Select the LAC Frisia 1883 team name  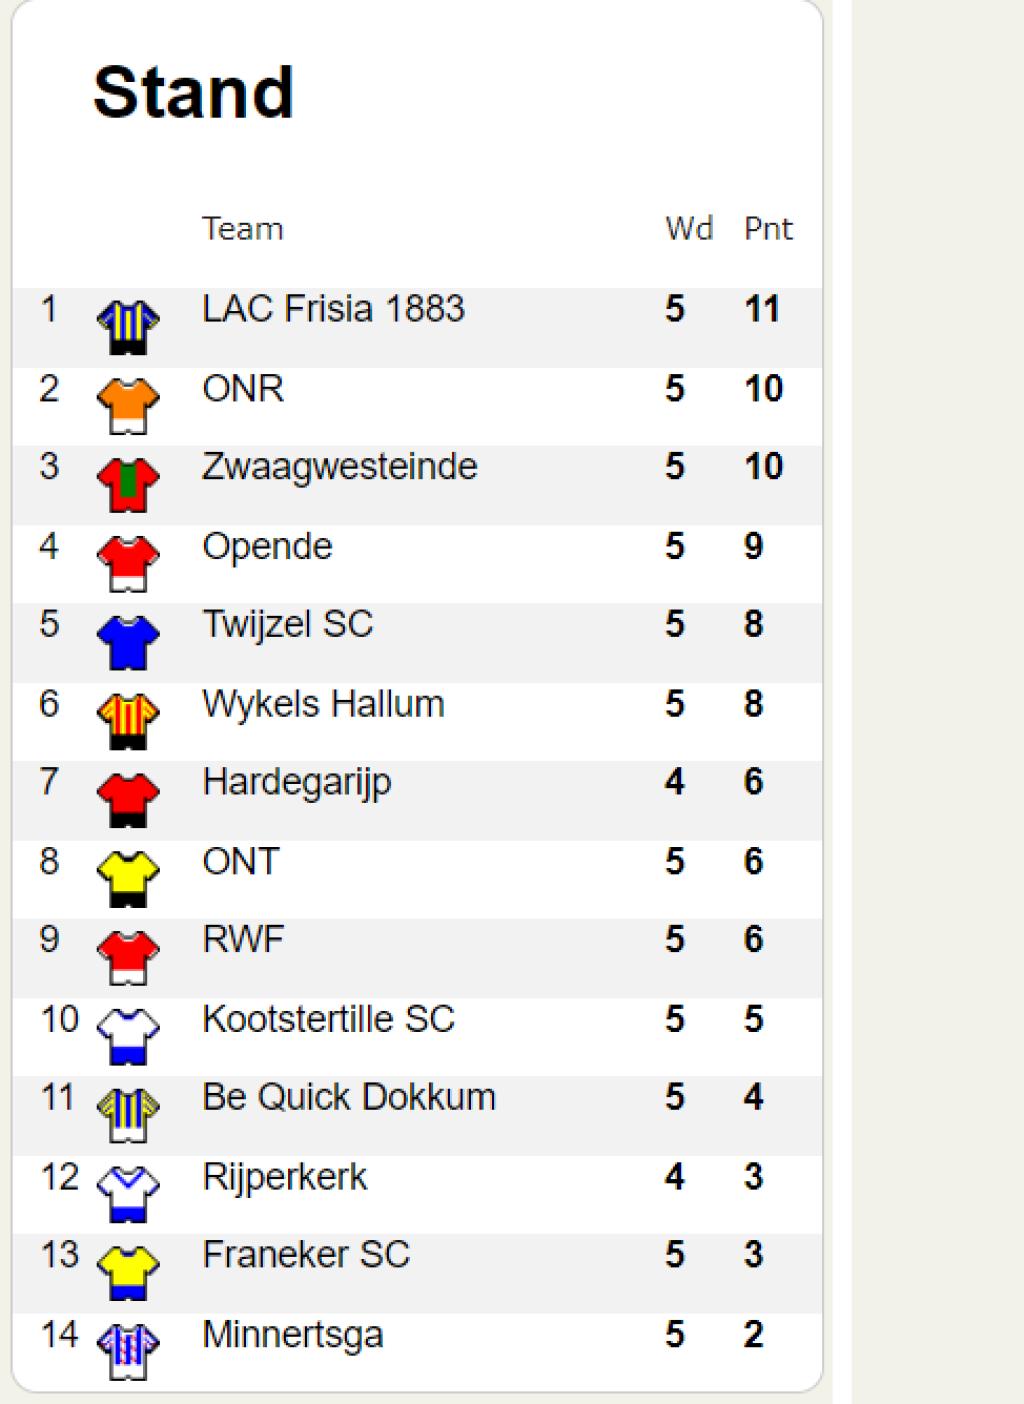coord(333,309)
